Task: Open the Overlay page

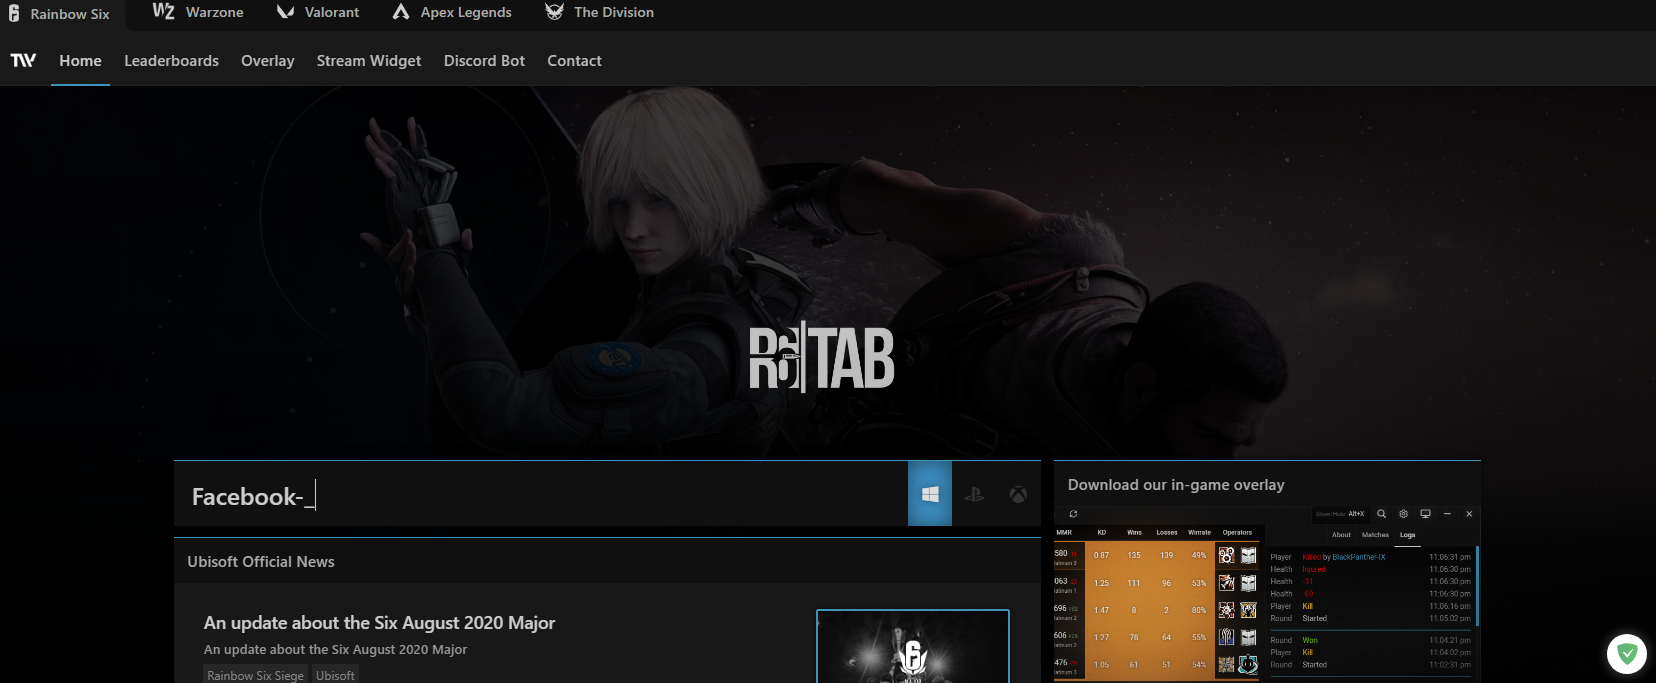Action: 268,61
